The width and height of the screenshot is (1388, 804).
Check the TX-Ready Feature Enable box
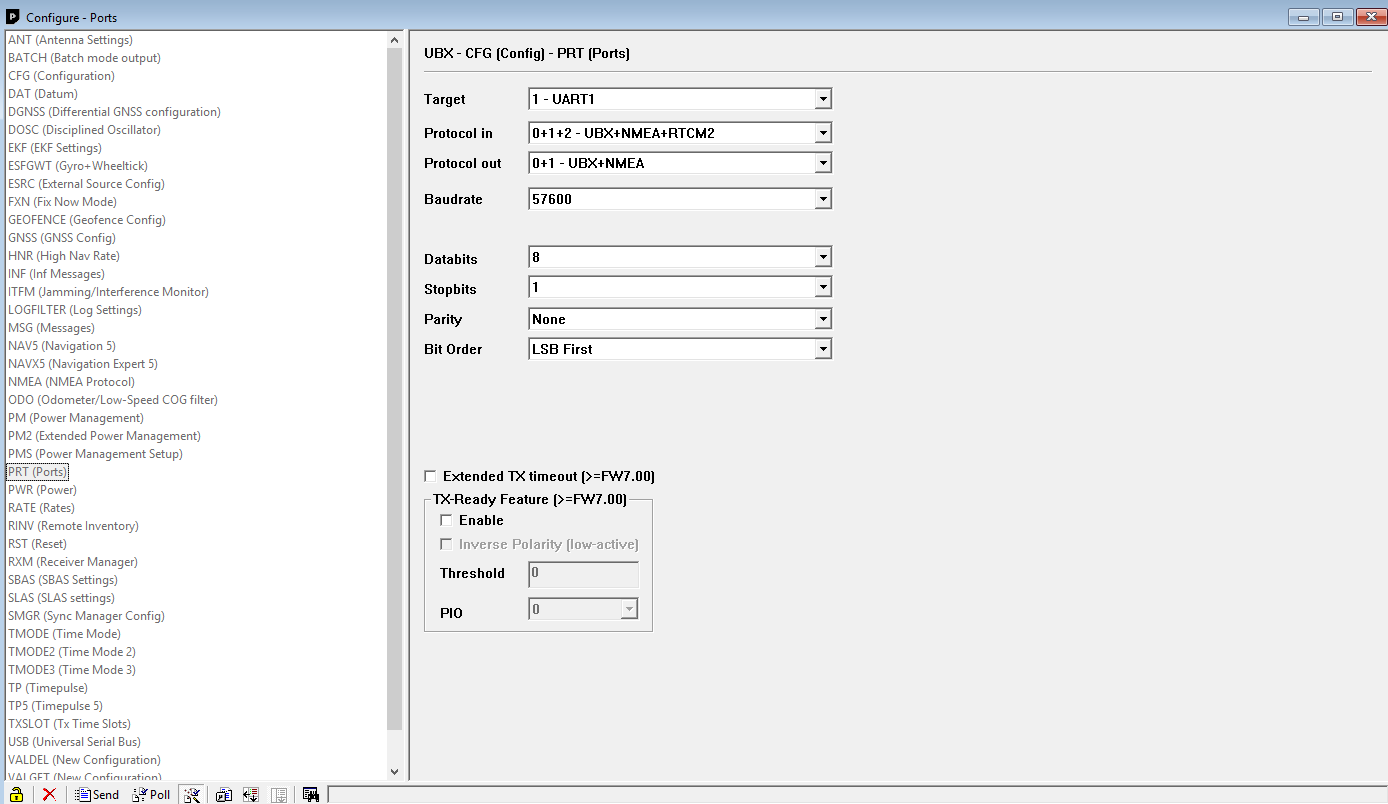447,520
